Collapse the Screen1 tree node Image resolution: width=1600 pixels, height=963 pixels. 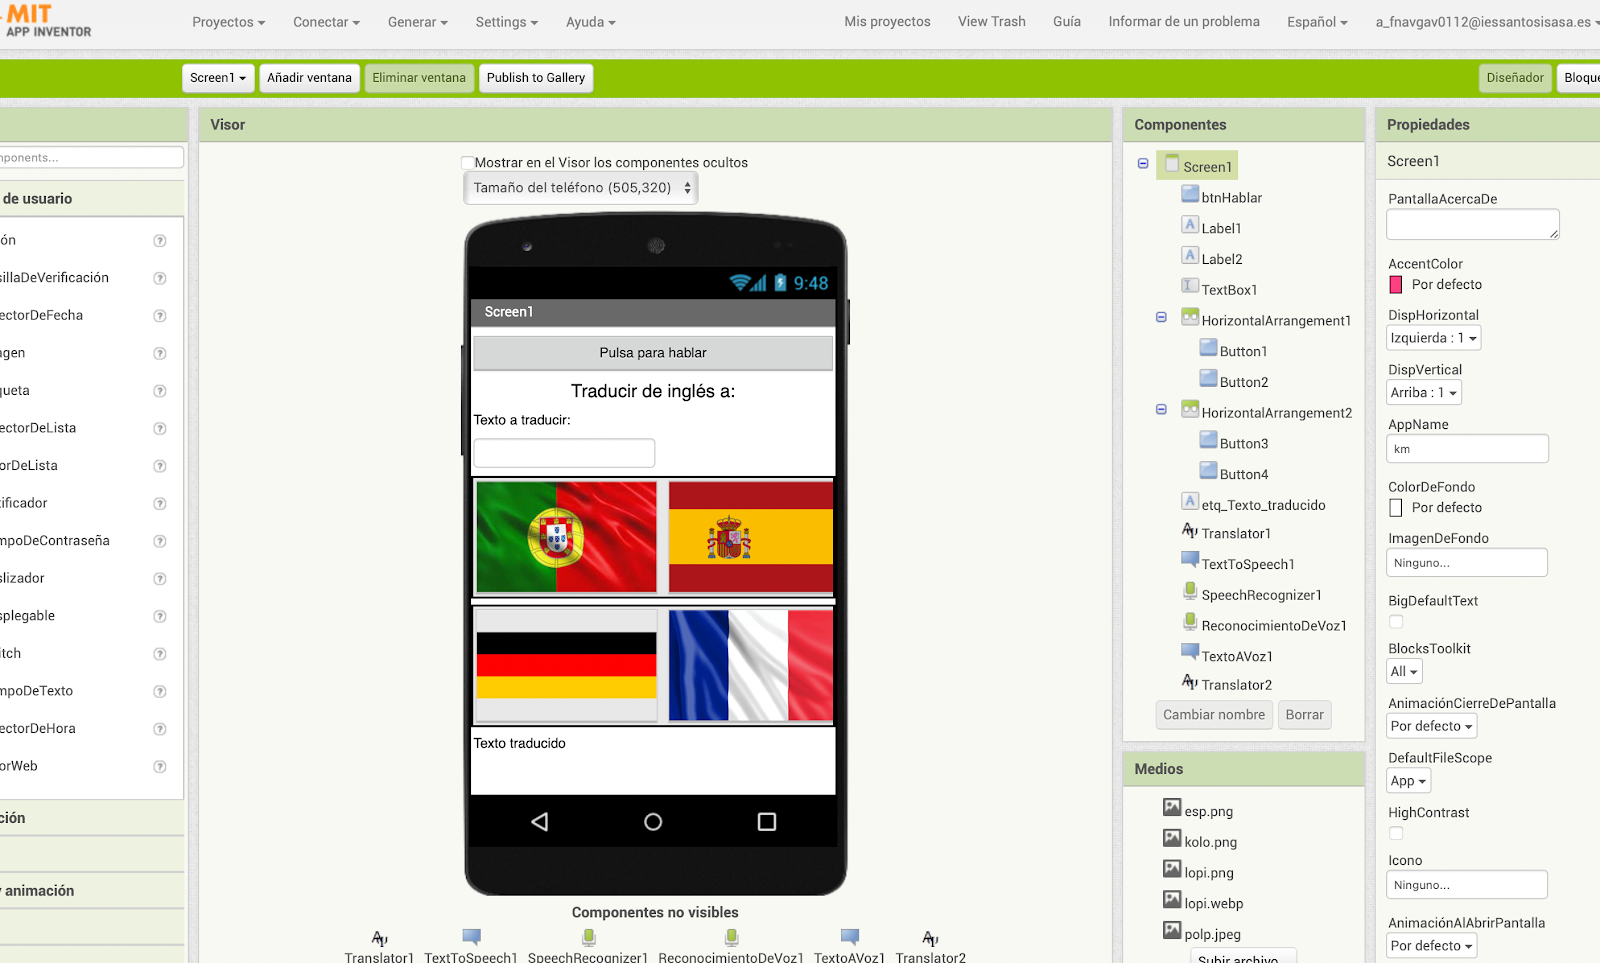[1143, 163]
